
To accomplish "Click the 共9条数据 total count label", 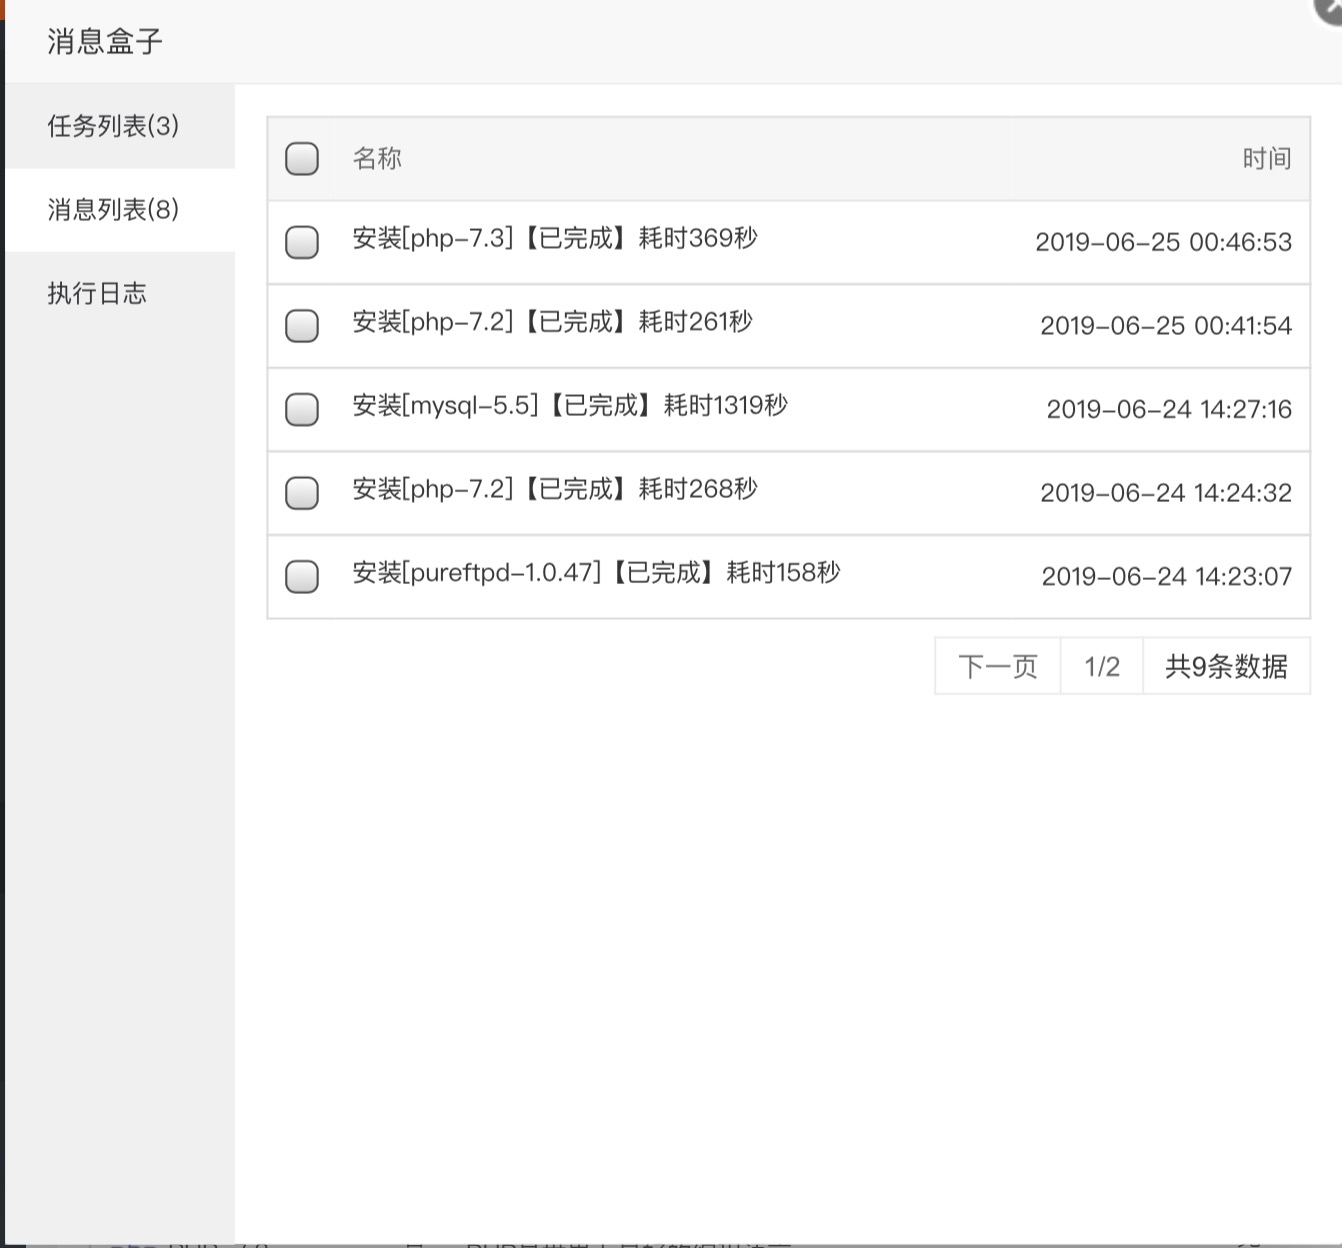I will (x=1226, y=666).
